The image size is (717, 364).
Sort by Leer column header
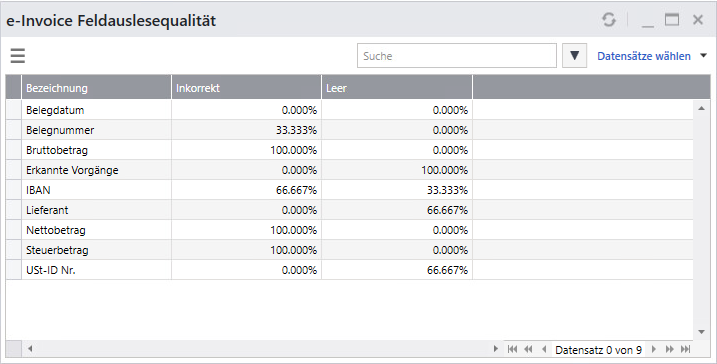pyautogui.click(x=397, y=88)
